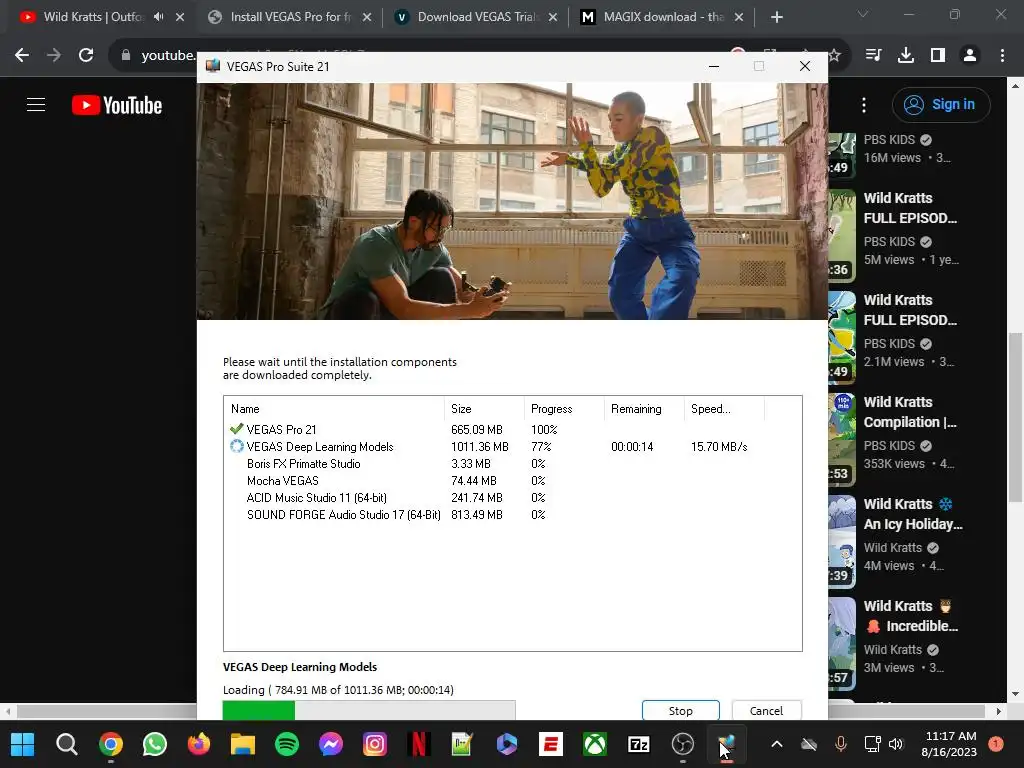Open Chrome downloads icon
The width and height of the screenshot is (1024, 768).
(x=905, y=56)
